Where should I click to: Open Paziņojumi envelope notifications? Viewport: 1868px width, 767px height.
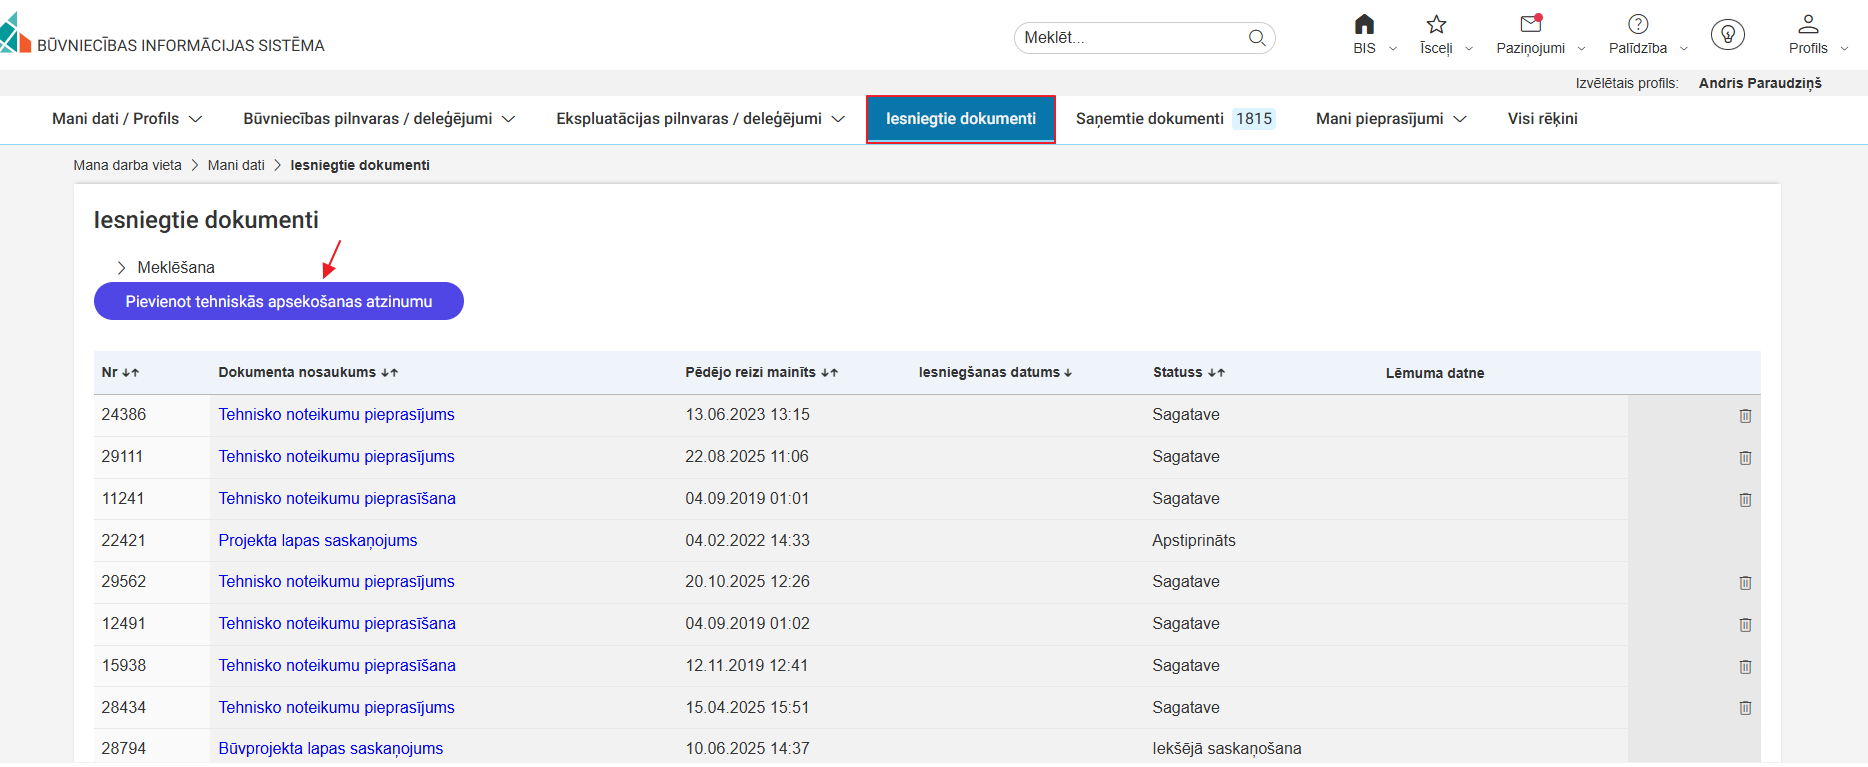click(1530, 25)
